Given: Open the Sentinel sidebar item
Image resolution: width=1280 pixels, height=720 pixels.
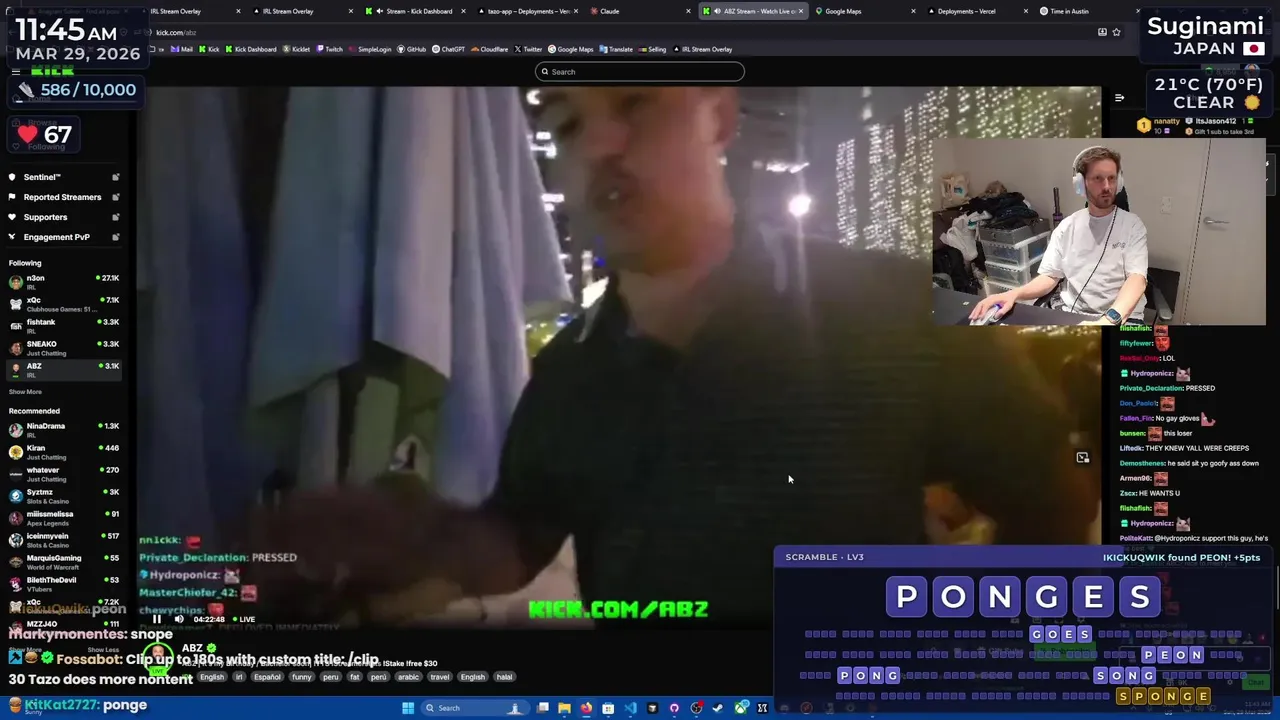Looking at the screenshot, I should coord(64,177).
